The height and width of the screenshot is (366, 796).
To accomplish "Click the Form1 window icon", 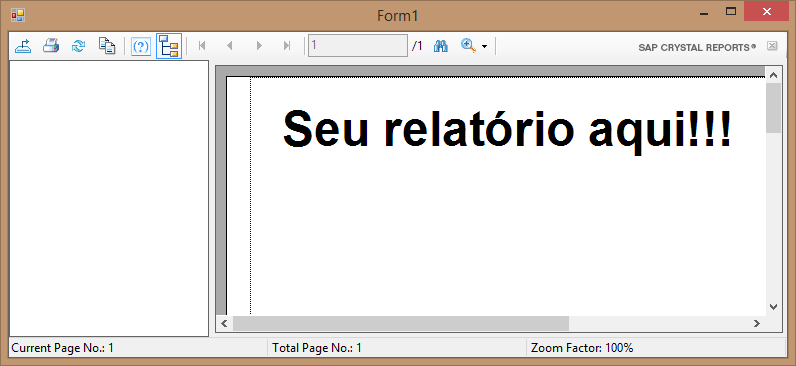I will [x=18, y=15].
